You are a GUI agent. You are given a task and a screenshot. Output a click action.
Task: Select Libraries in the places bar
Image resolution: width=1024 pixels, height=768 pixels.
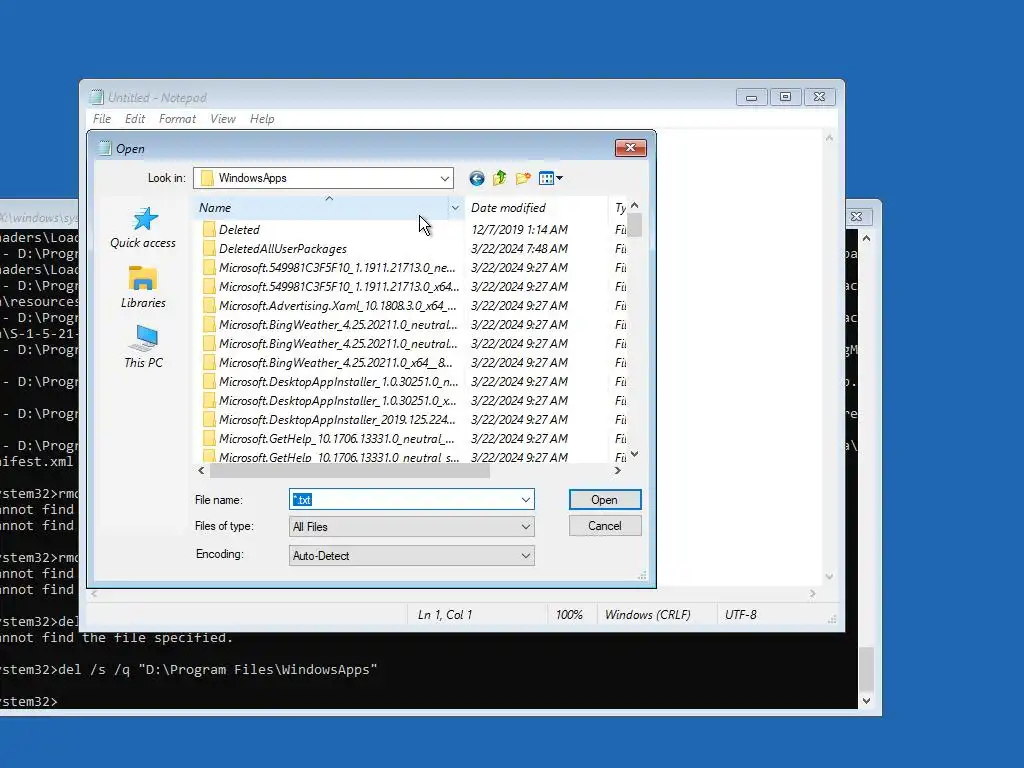pos(143,287)
